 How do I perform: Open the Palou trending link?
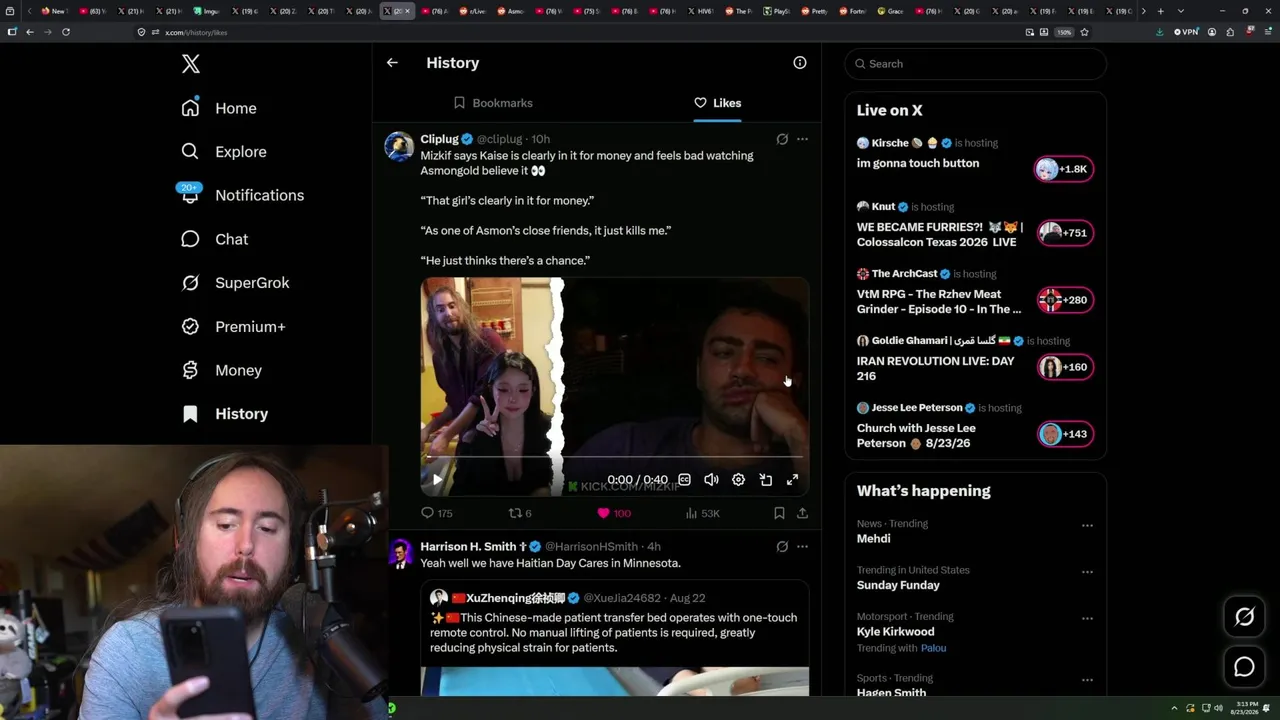933,648
